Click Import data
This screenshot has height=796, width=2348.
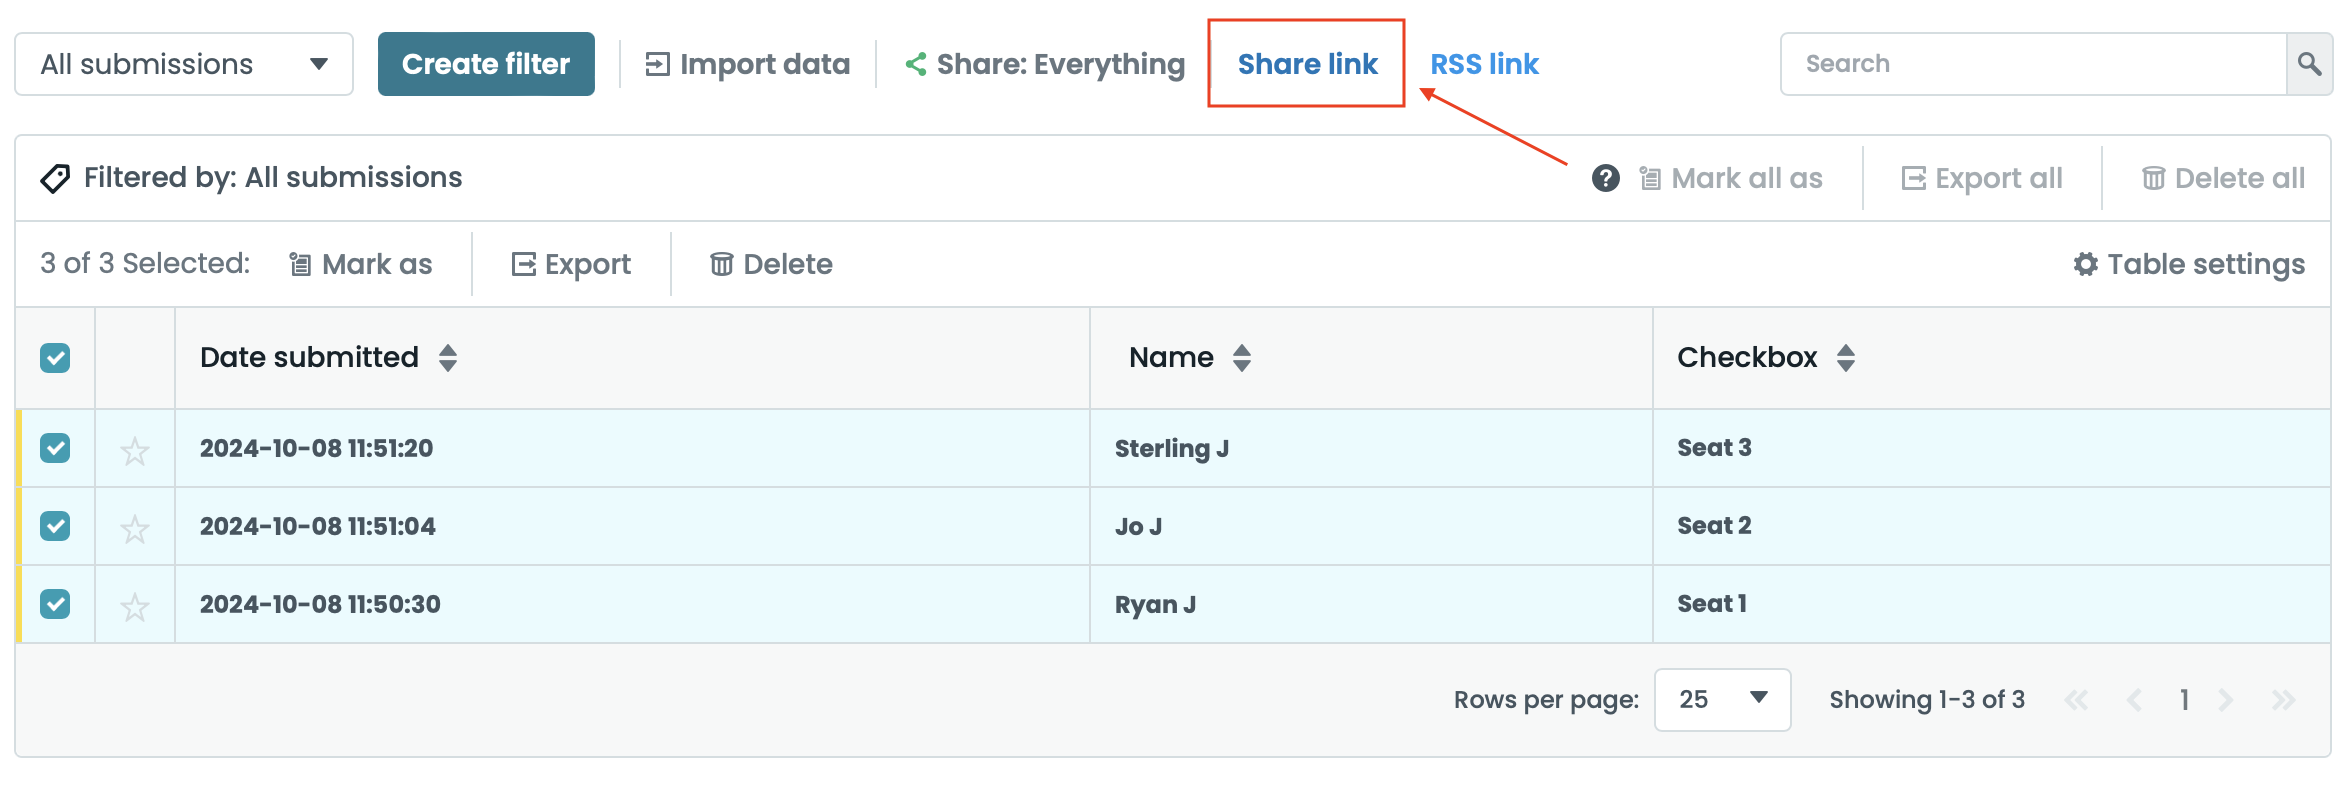click(748, 64)
